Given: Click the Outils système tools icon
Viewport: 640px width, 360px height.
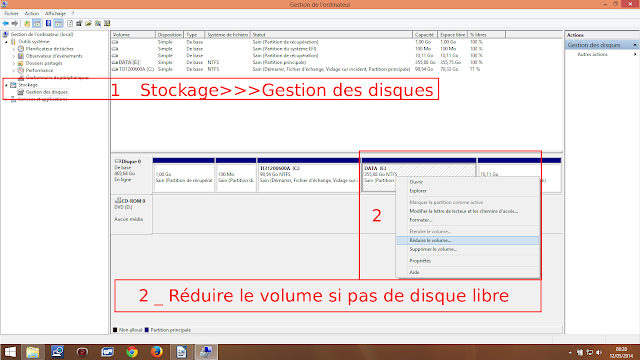Looking at the screenshot, I should 13,42.
